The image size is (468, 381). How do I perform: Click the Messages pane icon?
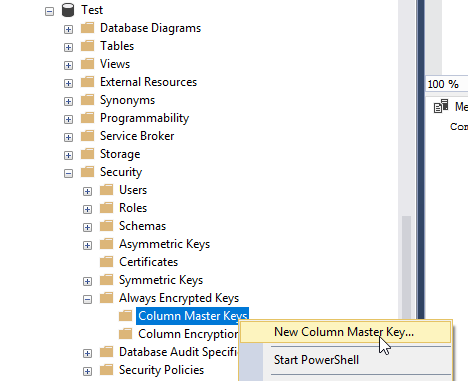[441, 106]
